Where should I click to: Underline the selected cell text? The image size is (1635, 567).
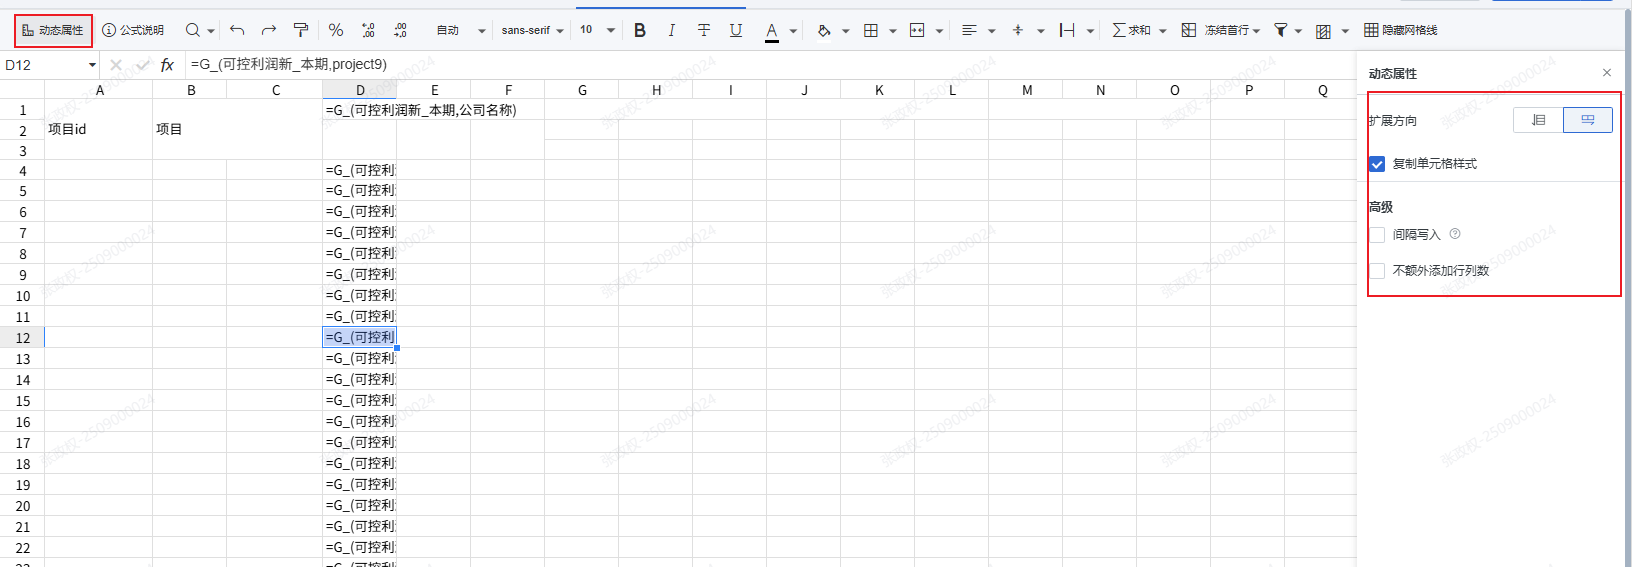tap(736, 30)
